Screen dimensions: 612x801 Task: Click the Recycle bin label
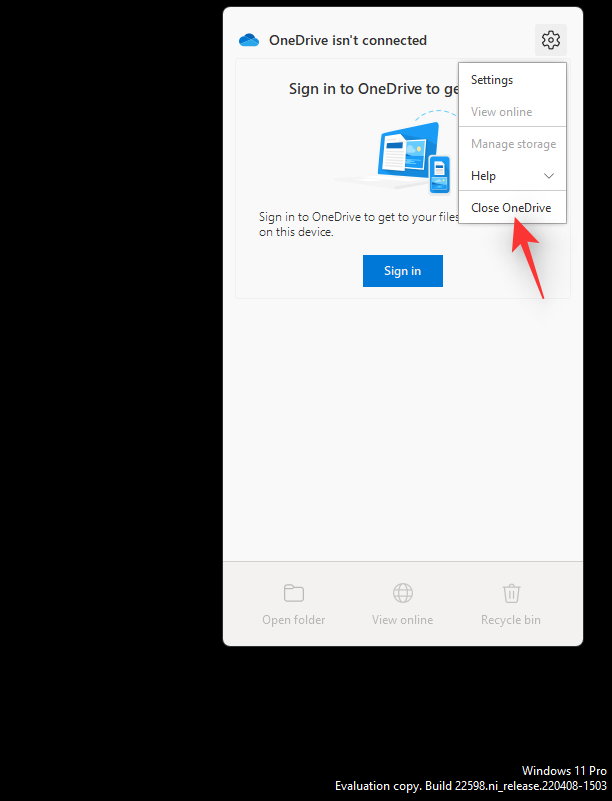pos(511,620)
